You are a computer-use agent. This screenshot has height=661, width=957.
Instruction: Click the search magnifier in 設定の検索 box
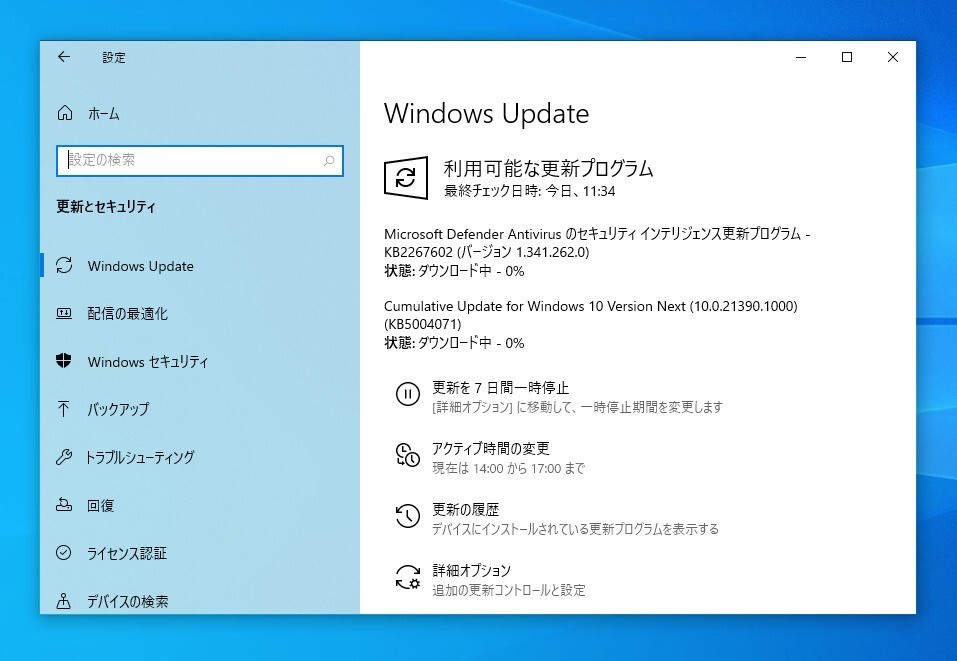point(329,161)
